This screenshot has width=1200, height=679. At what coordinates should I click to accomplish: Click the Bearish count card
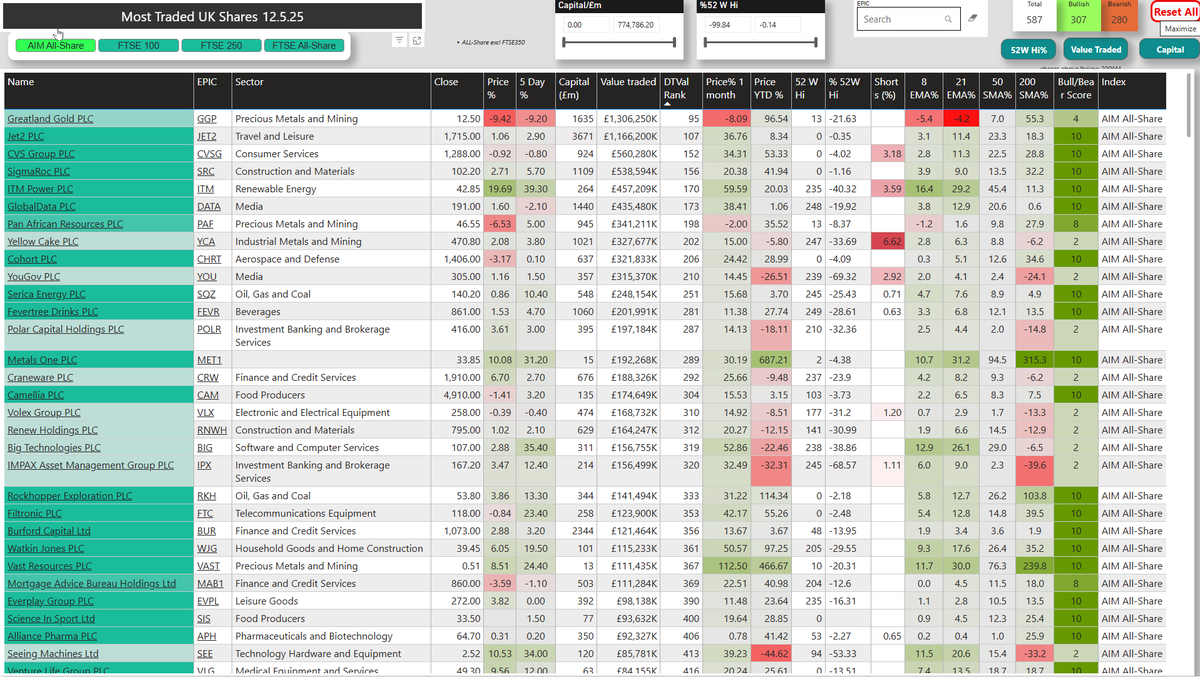[x=1119, y=14]
